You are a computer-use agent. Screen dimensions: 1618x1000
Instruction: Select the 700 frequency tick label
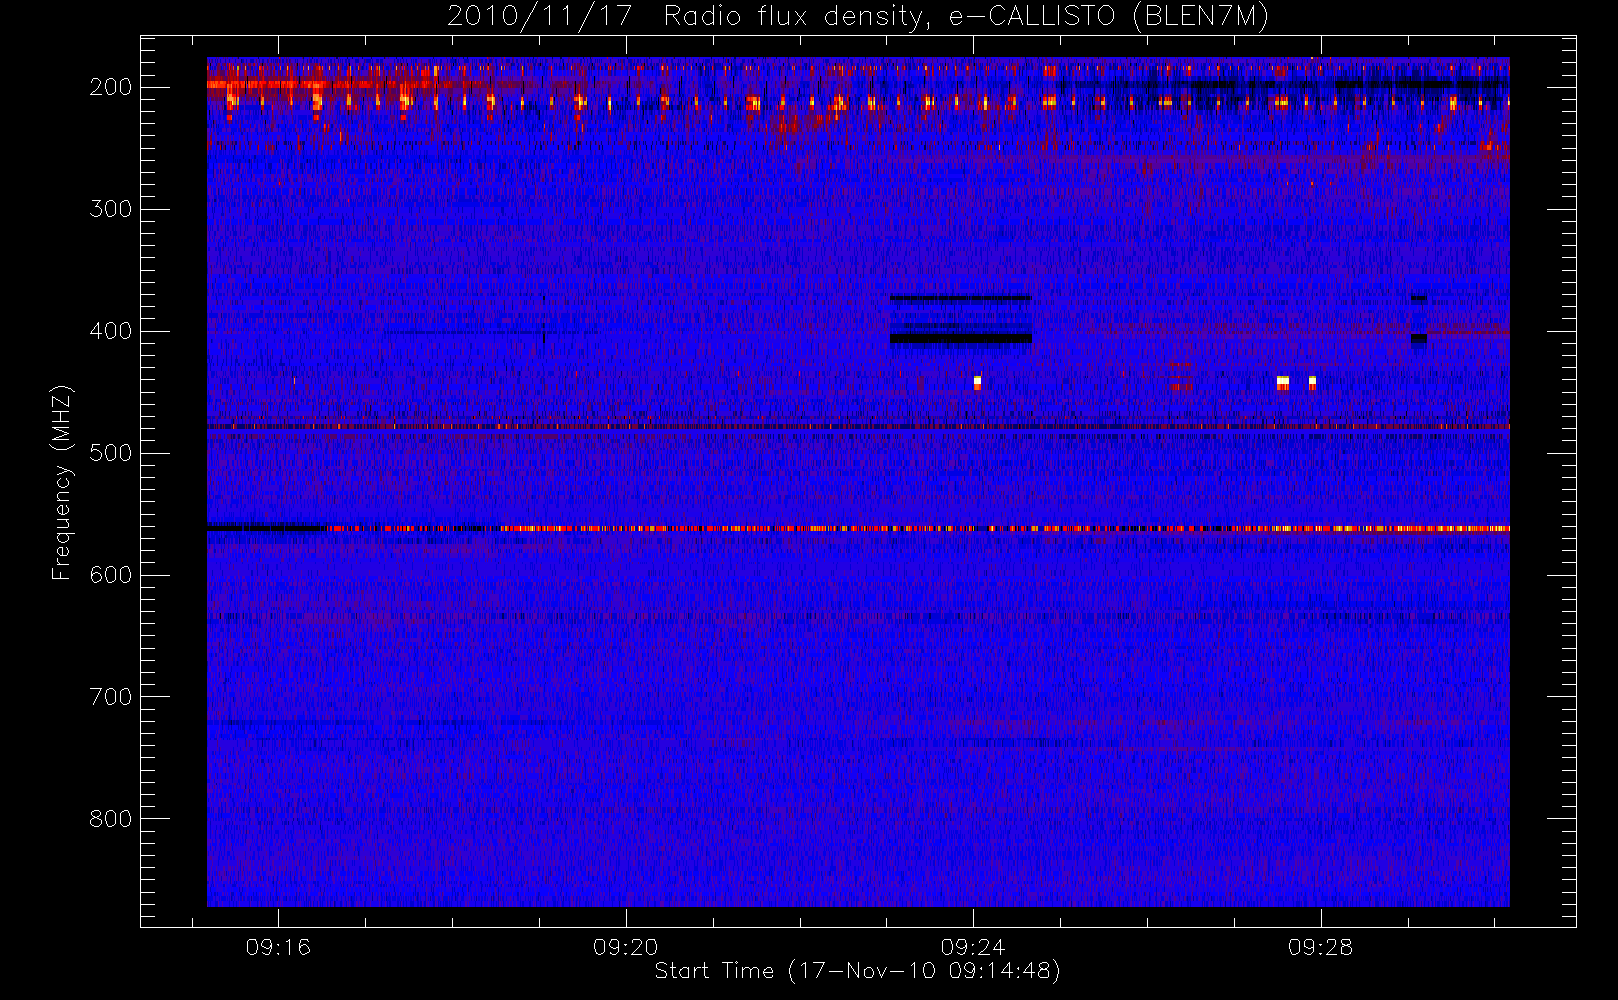point(110,697)
